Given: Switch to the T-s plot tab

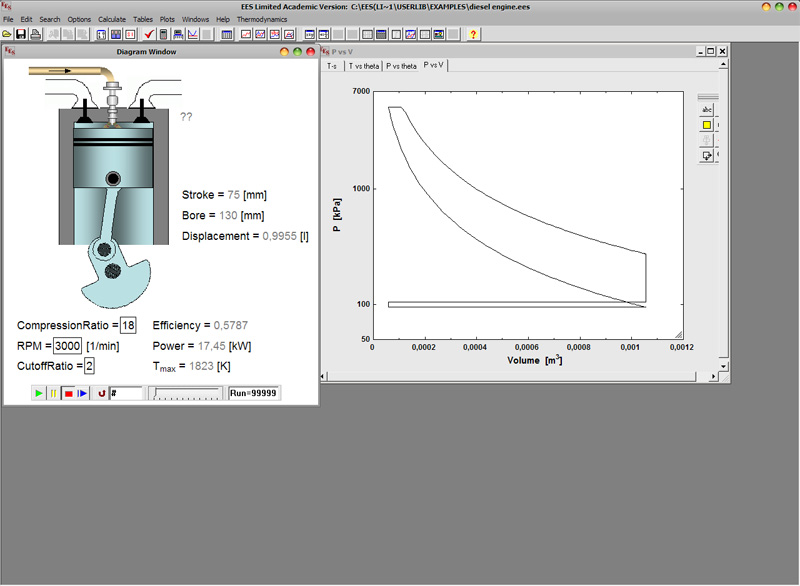Looking at the screenshot, I should (x=332, y=65).
